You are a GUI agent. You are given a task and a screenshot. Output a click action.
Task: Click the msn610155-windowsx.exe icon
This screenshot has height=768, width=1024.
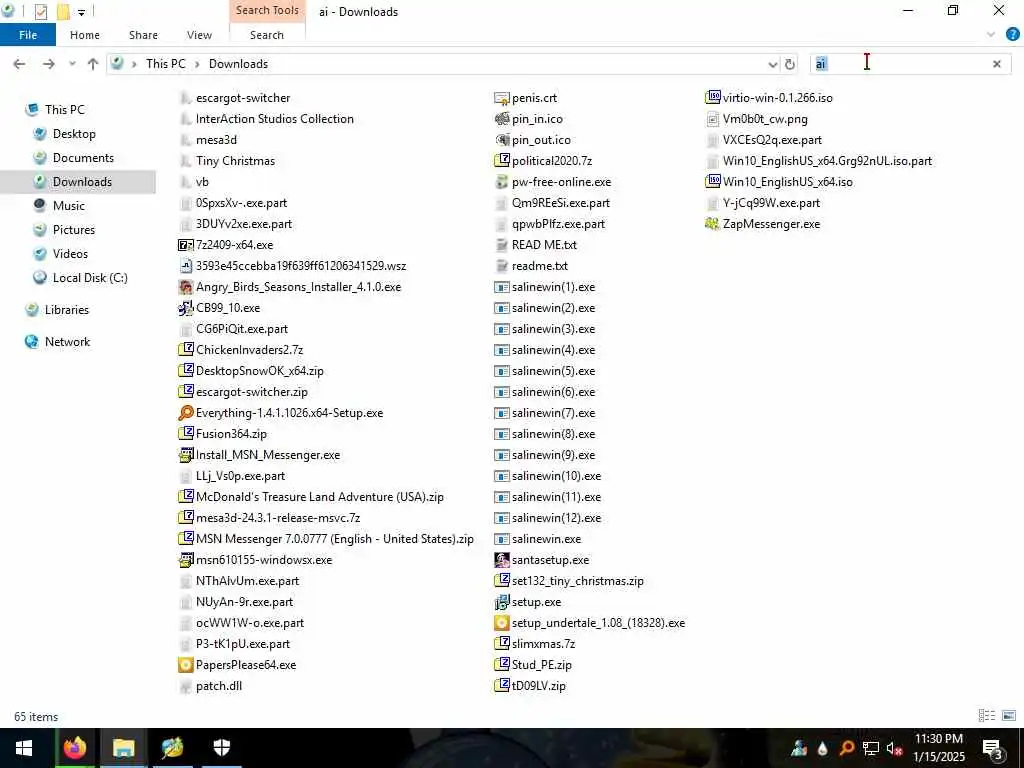[x=186, y=560]
